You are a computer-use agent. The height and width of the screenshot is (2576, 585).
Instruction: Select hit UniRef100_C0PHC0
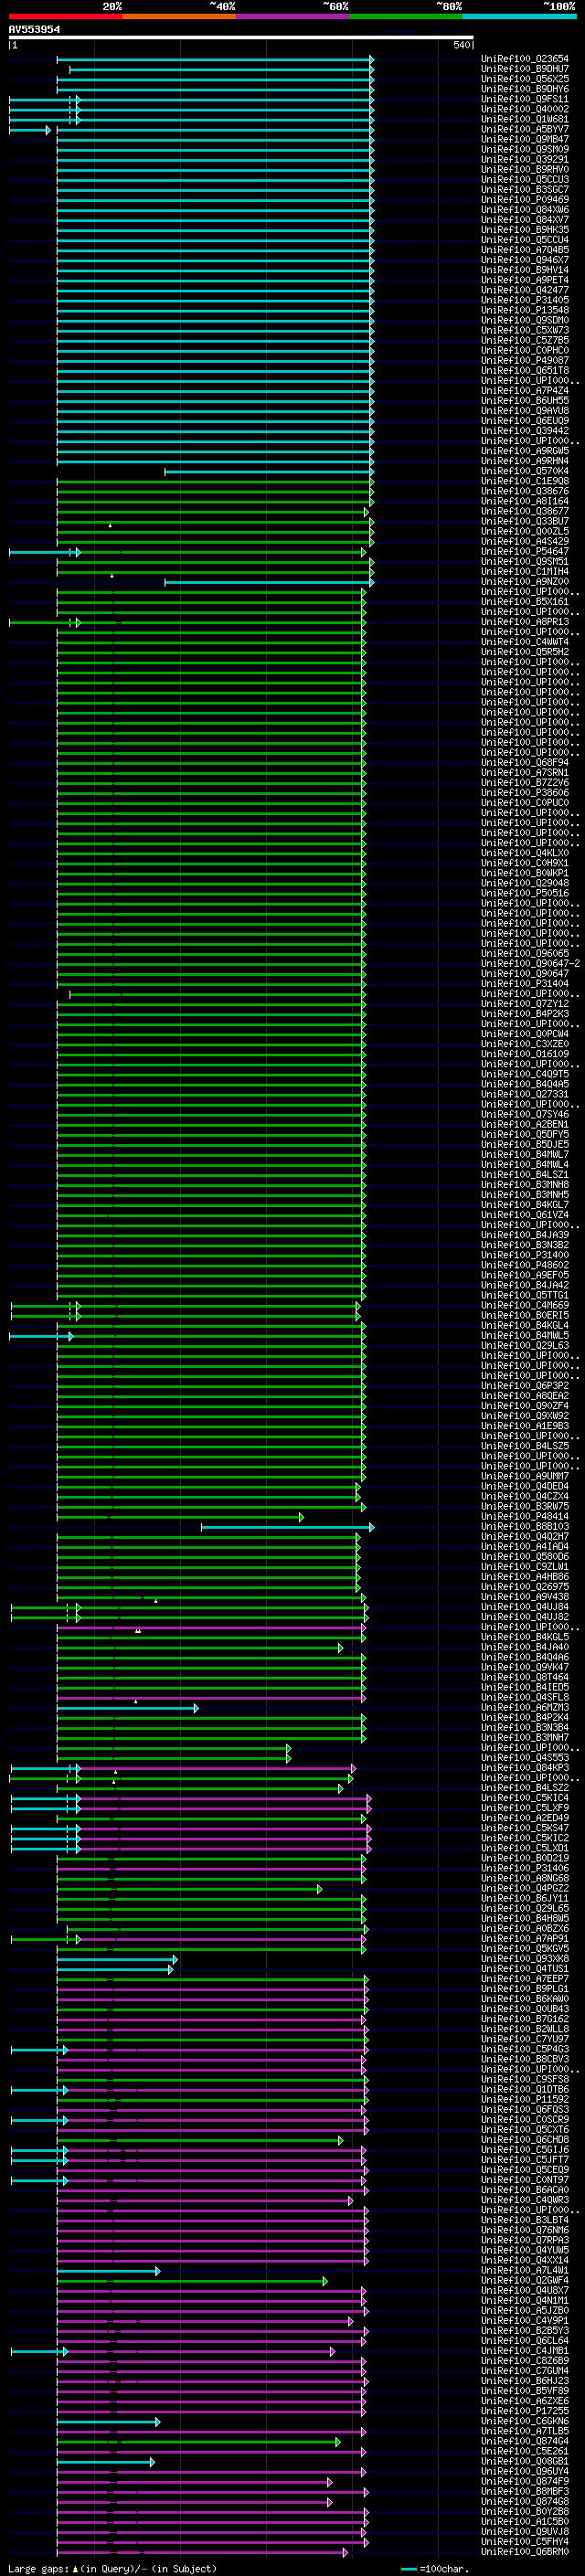(525, 351)
